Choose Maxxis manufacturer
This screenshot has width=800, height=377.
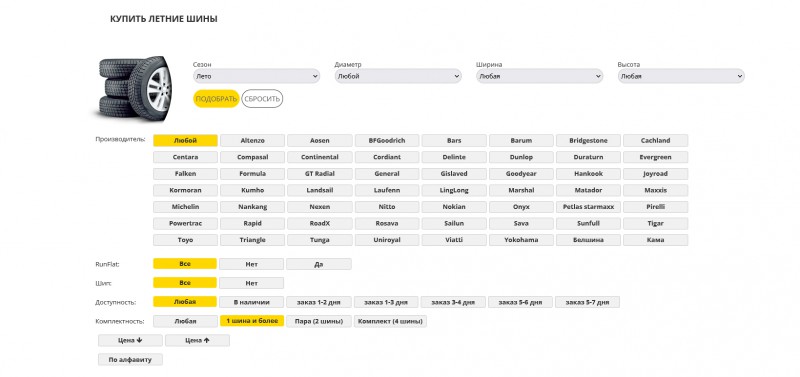[x=656, y=190]
